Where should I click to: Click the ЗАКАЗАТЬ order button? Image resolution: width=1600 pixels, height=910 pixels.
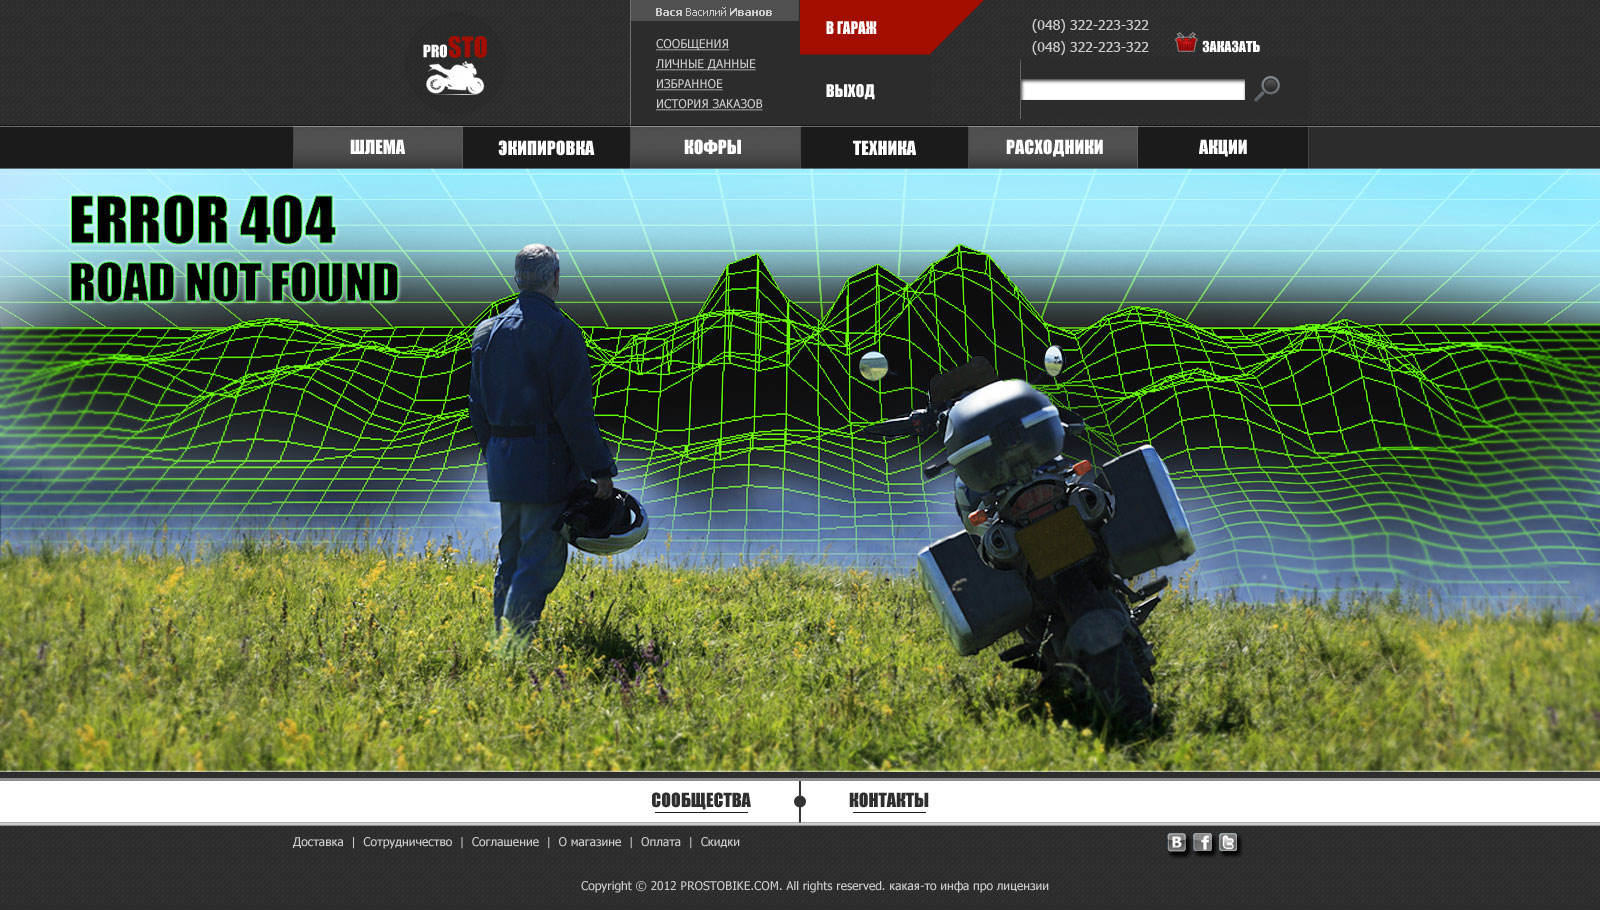(1231, 46)
